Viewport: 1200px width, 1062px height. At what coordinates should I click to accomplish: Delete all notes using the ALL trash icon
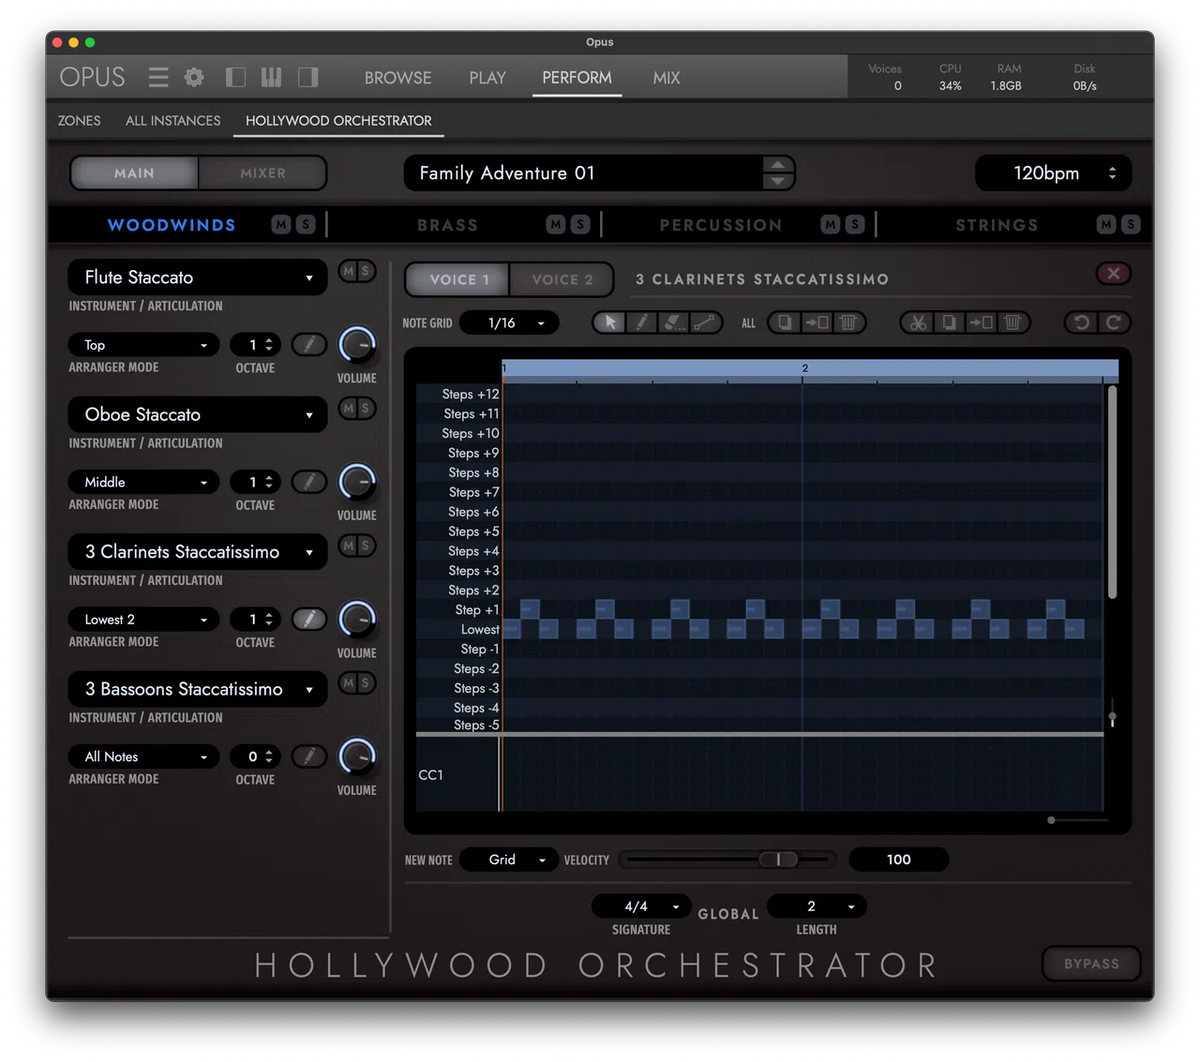tap(849, 322)
